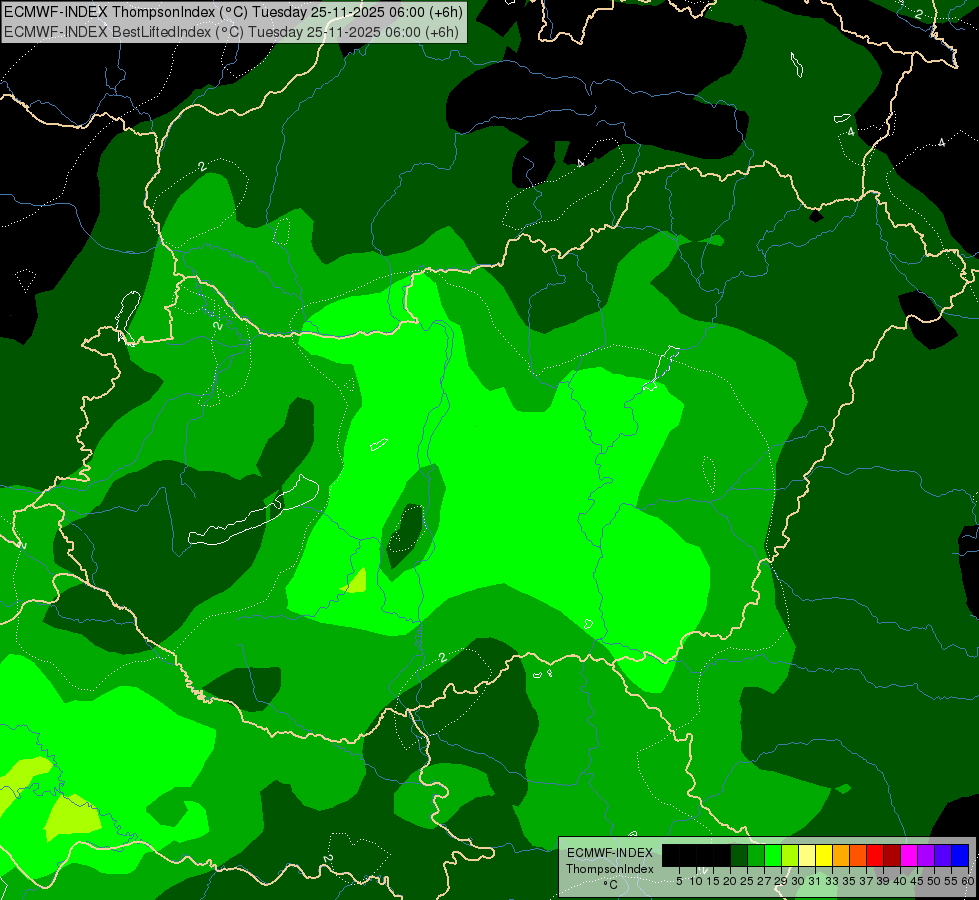The image size is (979, 900).
Task: Choose the indigo 50–55 legend swatch
Action: click(x=943, y=855)
